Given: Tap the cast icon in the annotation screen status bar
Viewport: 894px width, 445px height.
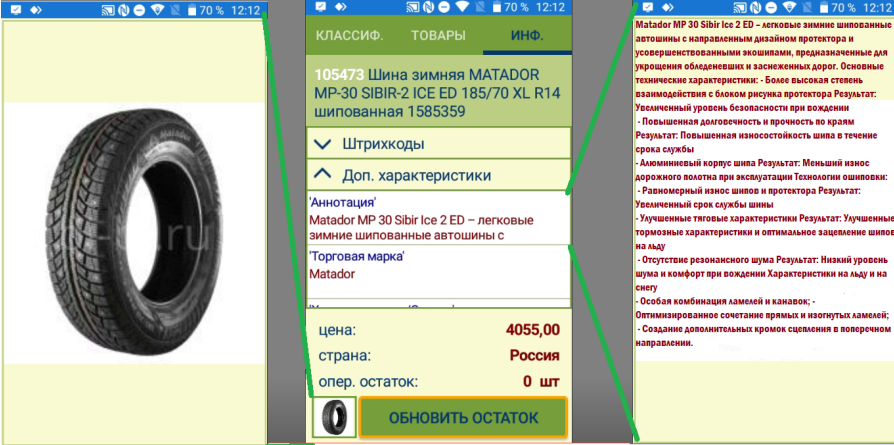Looking at the screenshot, I should pos(740,7).
